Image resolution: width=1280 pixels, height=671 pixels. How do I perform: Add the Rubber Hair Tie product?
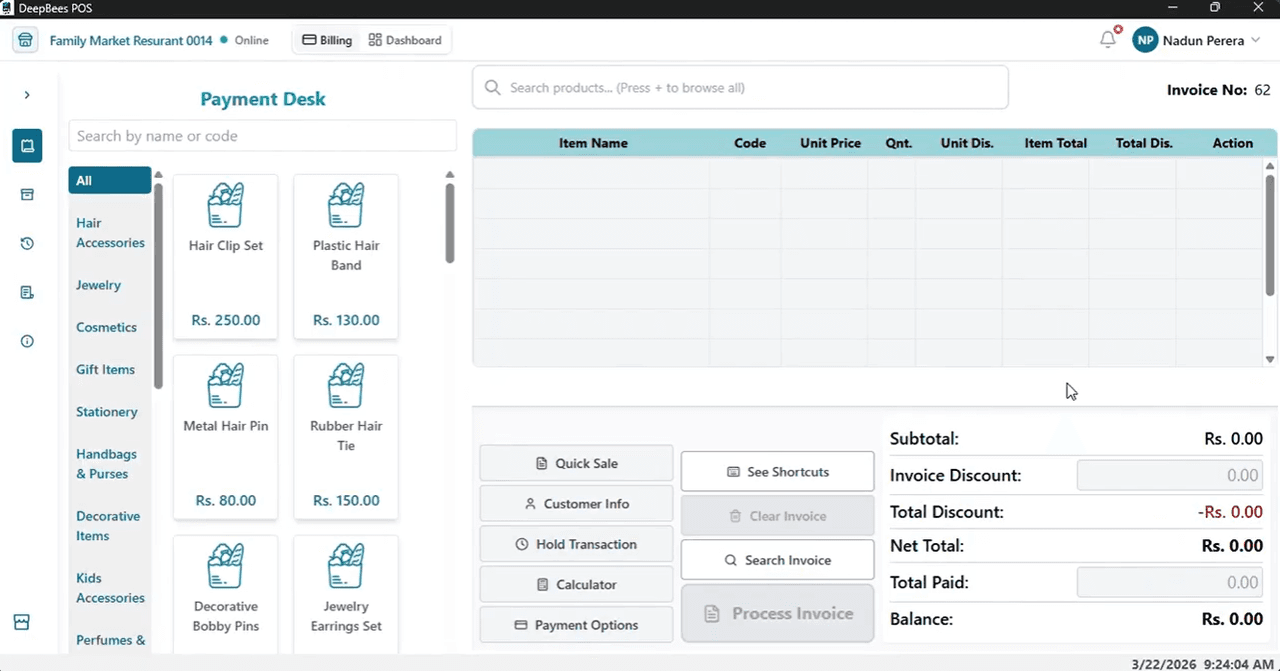click(346, 437)
